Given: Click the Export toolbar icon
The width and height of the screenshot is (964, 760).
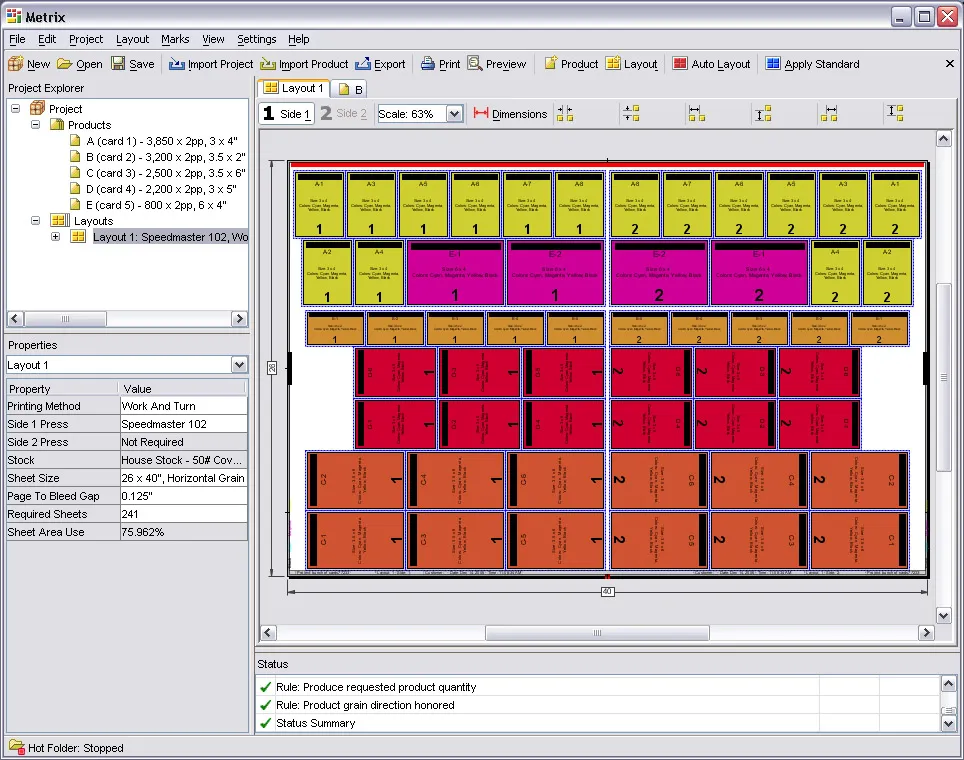Looking at the screenshot, I should click(x=363, y=63).
